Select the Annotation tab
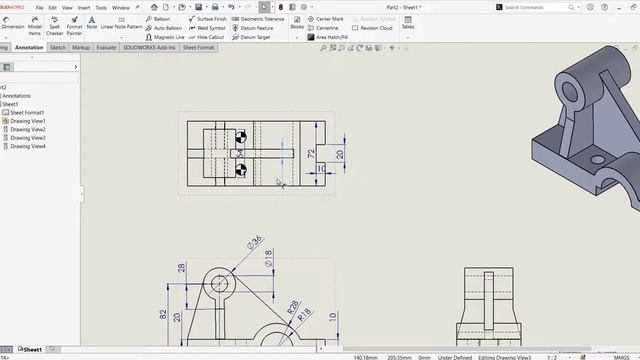The height and width of the screenshot is (360, 640). [x=29, y=47]
